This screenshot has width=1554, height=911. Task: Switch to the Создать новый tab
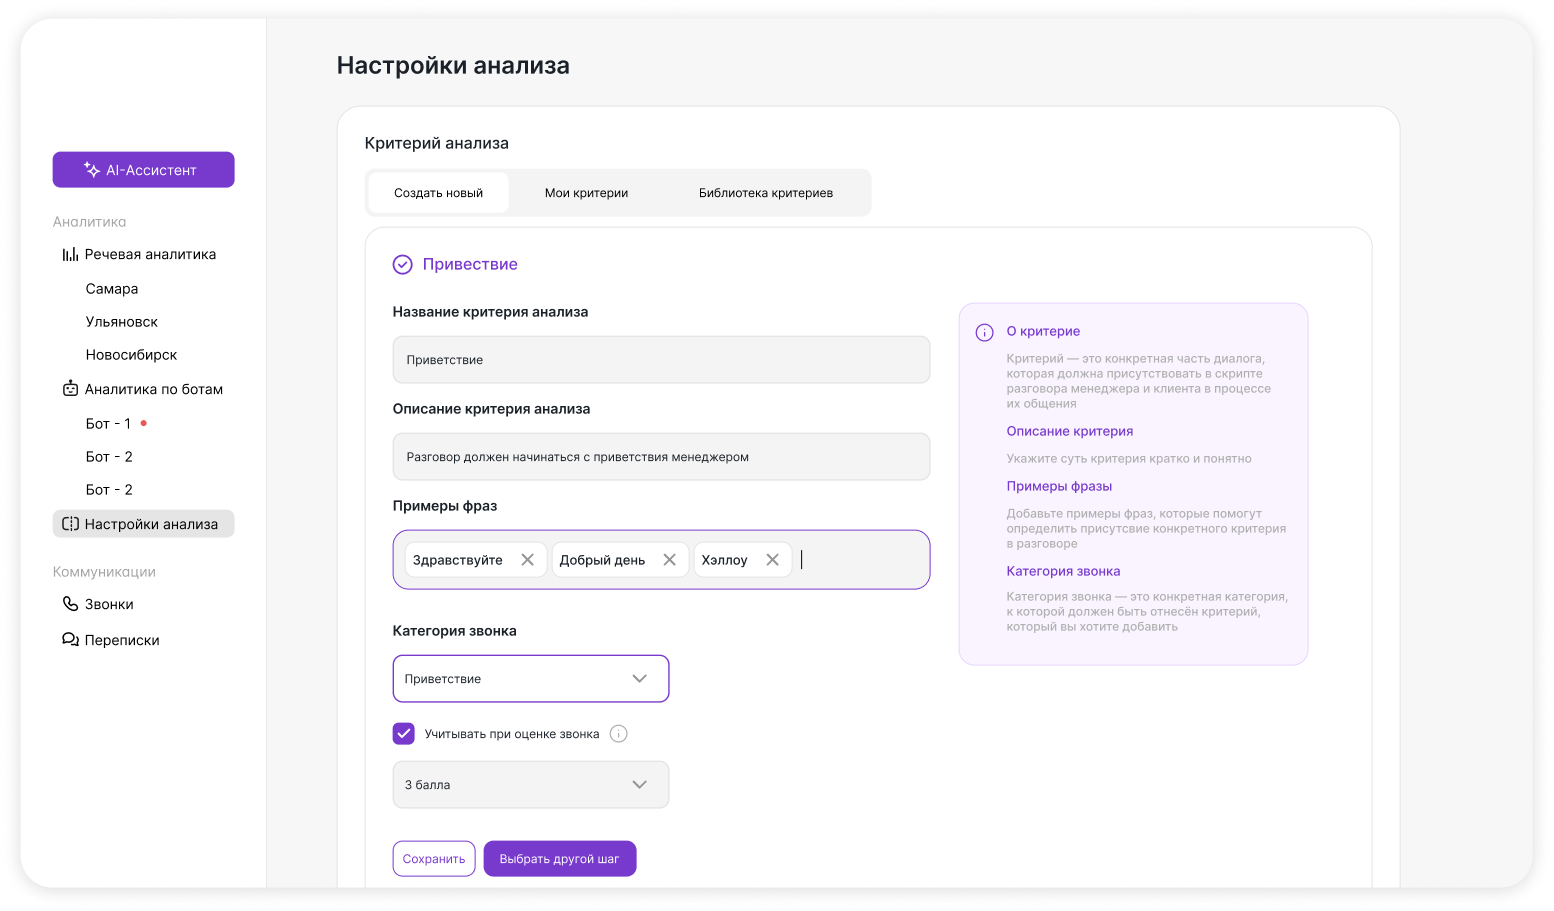pyautogui.click(x=438, y=193)
